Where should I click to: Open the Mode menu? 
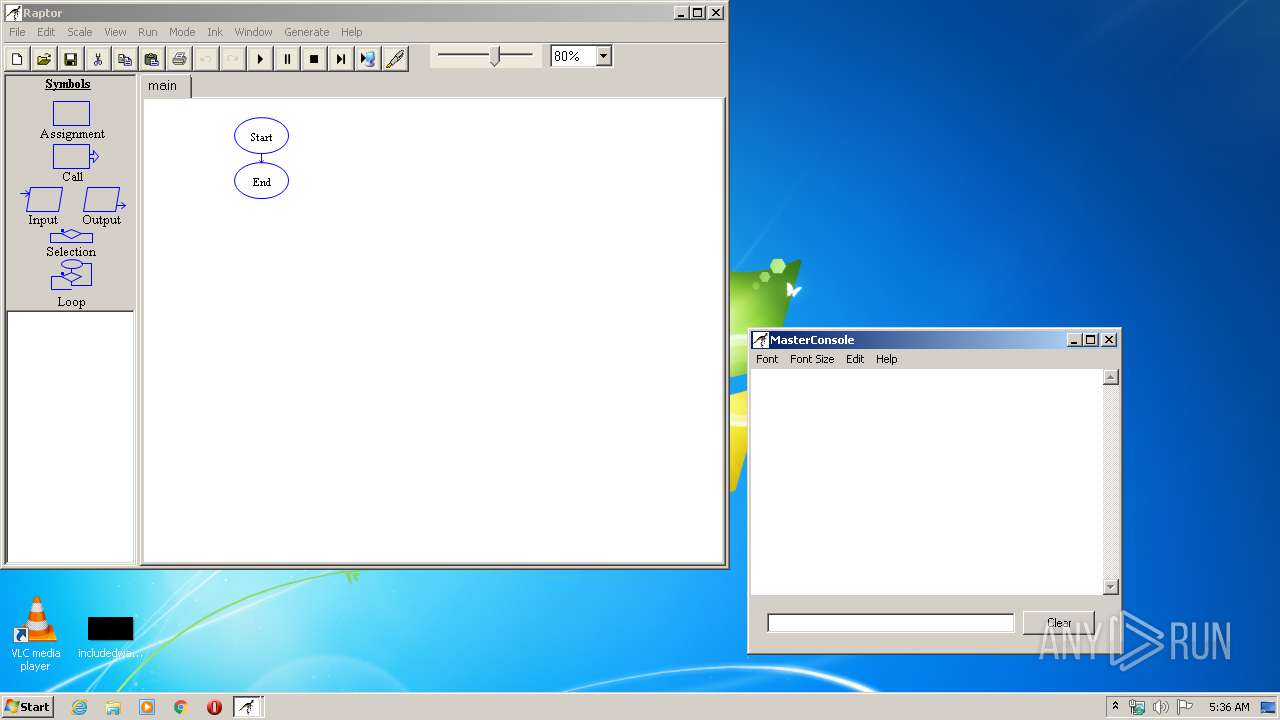pyautogui.click(x=182, y=32)
